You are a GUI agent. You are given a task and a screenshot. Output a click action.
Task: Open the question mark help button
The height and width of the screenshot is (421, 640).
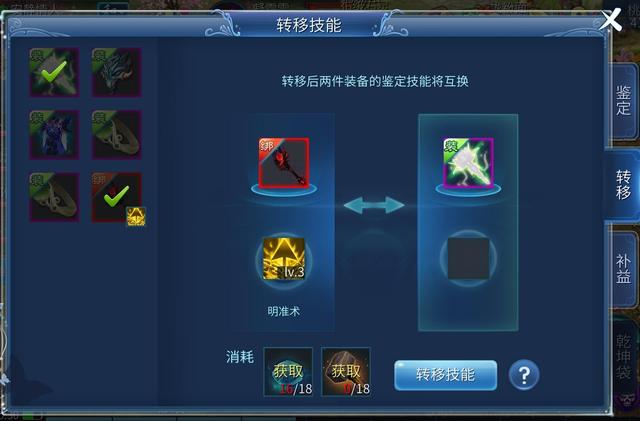[524, 374]
